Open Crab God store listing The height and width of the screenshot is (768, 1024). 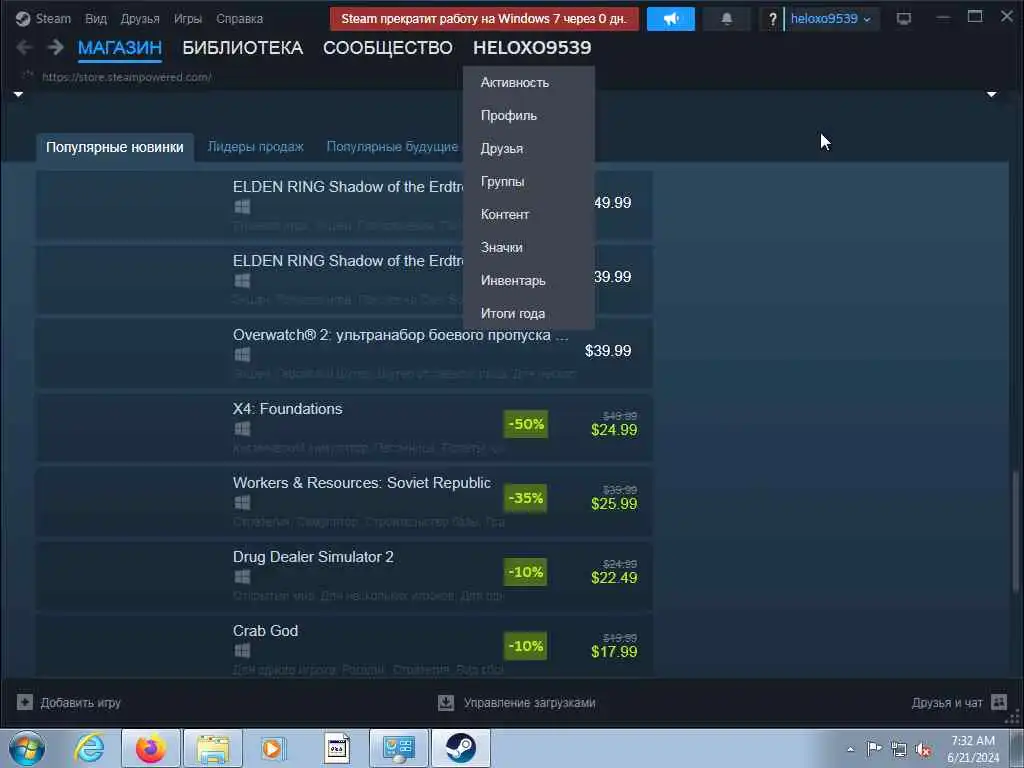[344, 647]
